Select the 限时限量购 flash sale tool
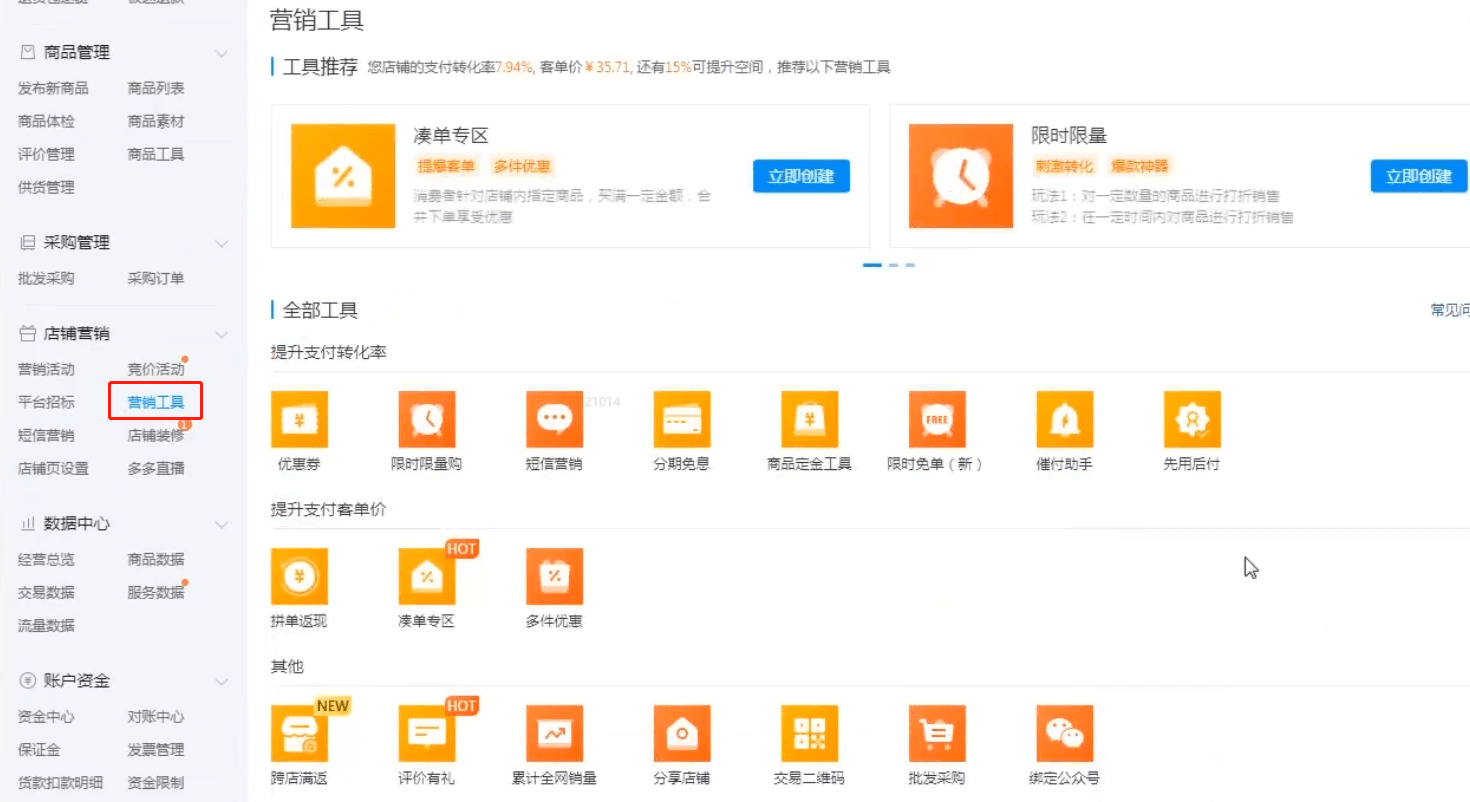 pyautogui.click(x=426, y=420)
